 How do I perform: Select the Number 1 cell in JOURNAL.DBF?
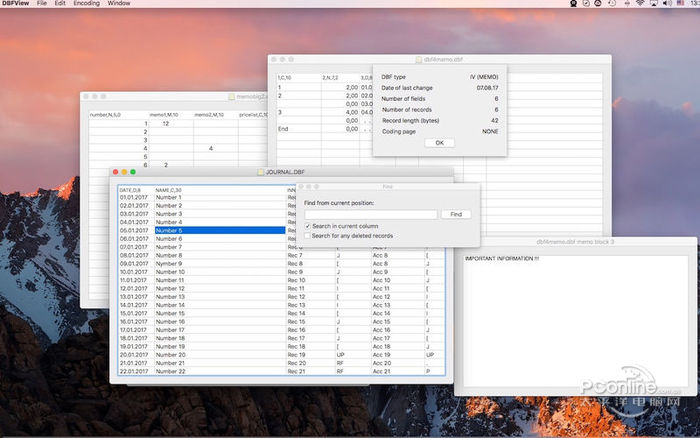(x=220, y=197)
